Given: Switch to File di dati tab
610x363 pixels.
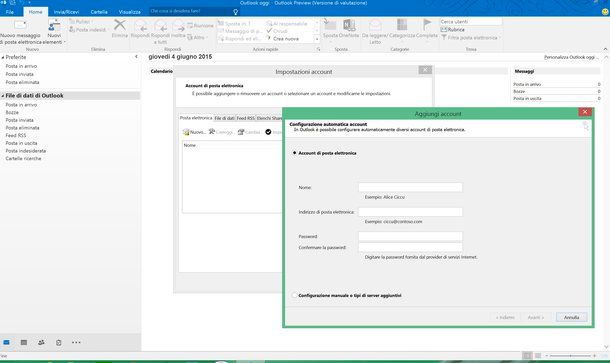Looking at the screenshot, I should tap(224, 118).
